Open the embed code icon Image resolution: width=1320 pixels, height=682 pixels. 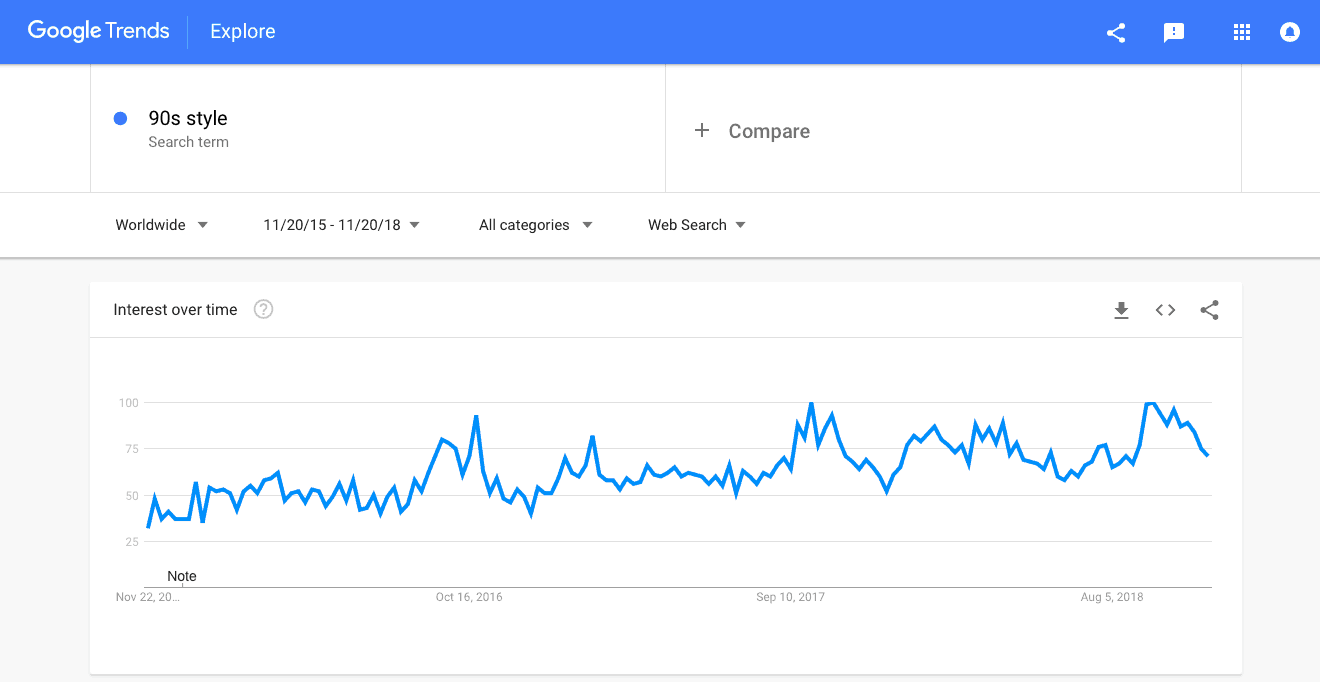(1165, 310)
